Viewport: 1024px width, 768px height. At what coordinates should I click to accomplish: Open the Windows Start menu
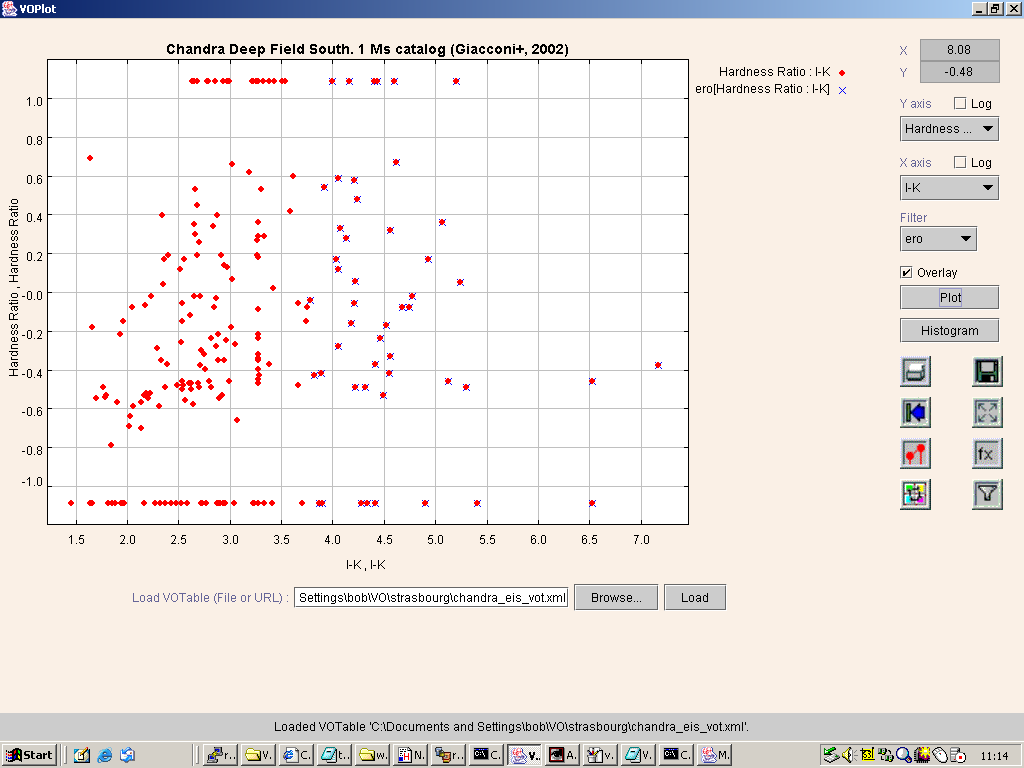(x=29, y=755)
